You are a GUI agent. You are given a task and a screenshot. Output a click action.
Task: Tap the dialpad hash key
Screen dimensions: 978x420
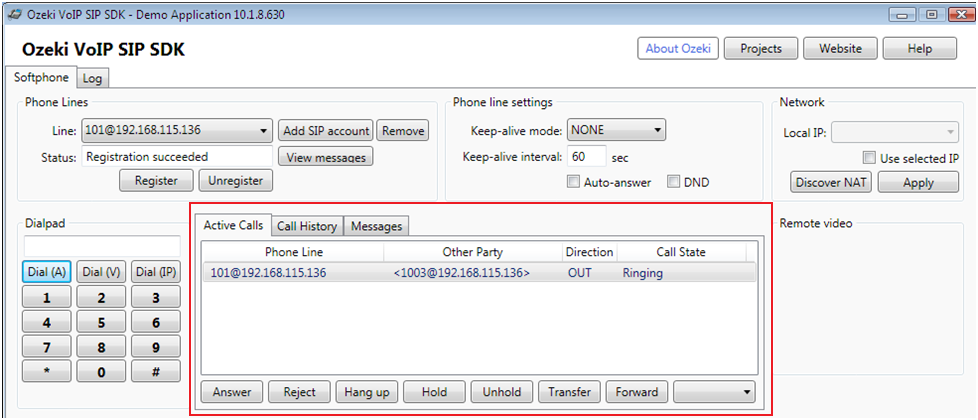point(156,371)
